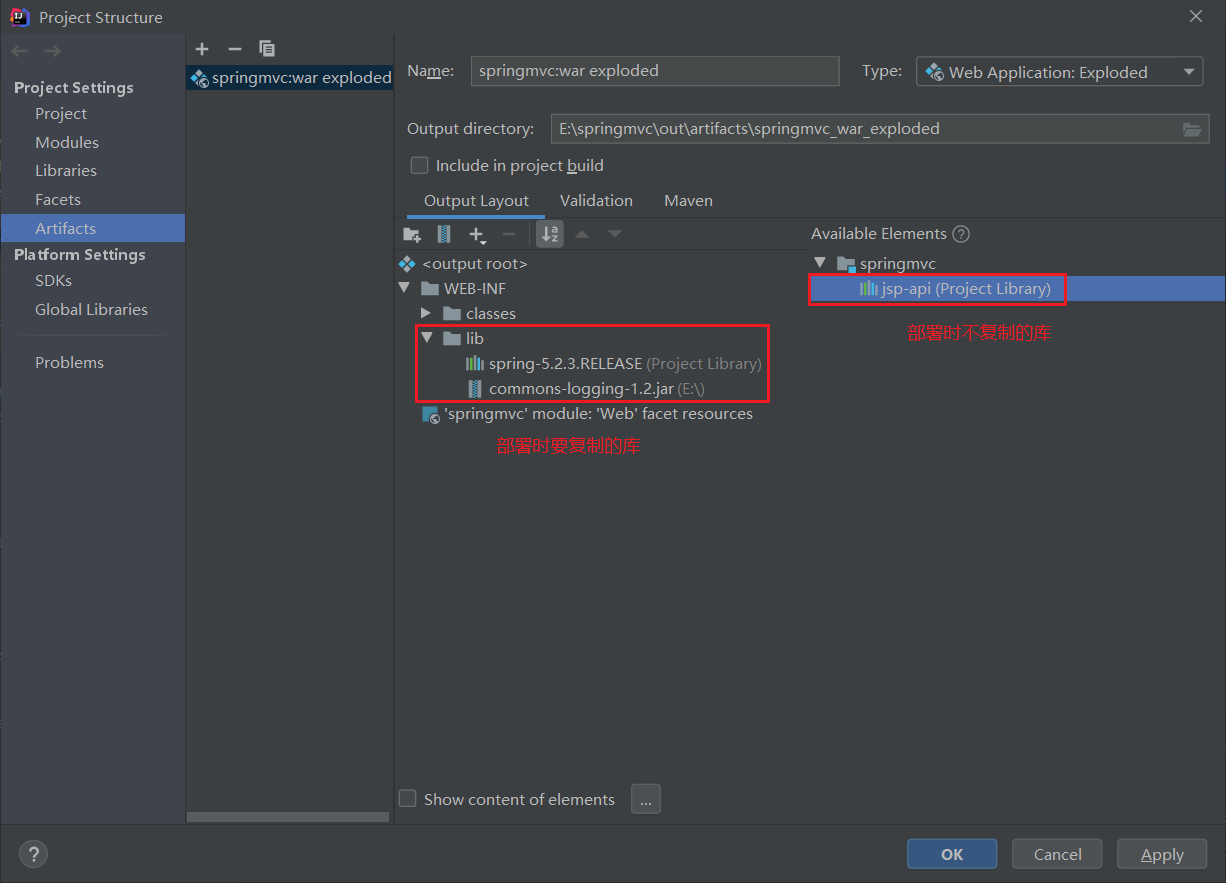Image resolution: width=1226 pixels, height=883 pixels.
Task: Open Global Libraries settings
Action: (x=91, y=309)
